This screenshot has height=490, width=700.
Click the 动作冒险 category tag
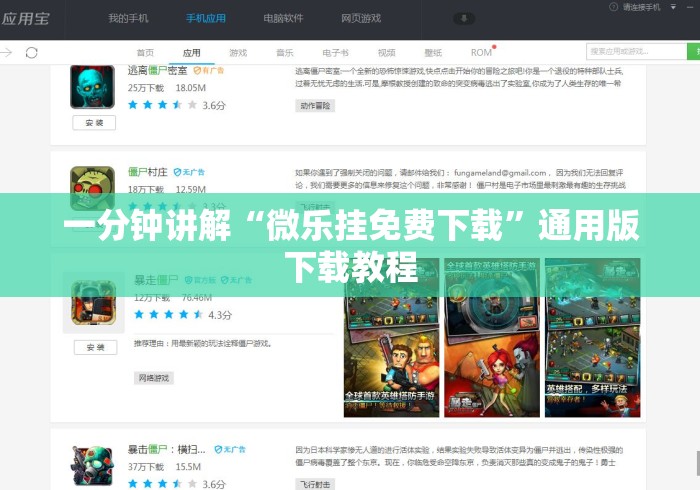point(315,106)
